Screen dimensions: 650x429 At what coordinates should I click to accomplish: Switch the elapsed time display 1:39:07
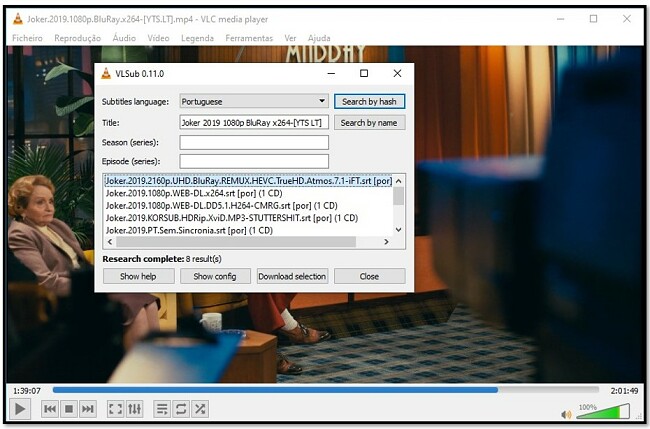click(27, 391)
